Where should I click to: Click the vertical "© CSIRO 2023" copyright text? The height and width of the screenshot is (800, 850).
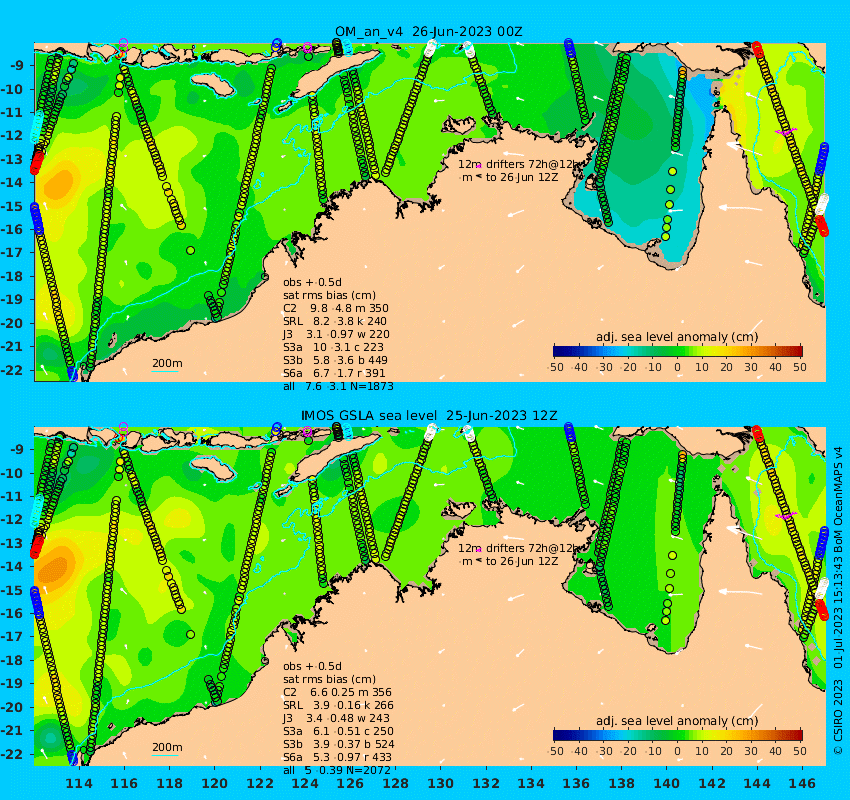click(x=838, y=717)
